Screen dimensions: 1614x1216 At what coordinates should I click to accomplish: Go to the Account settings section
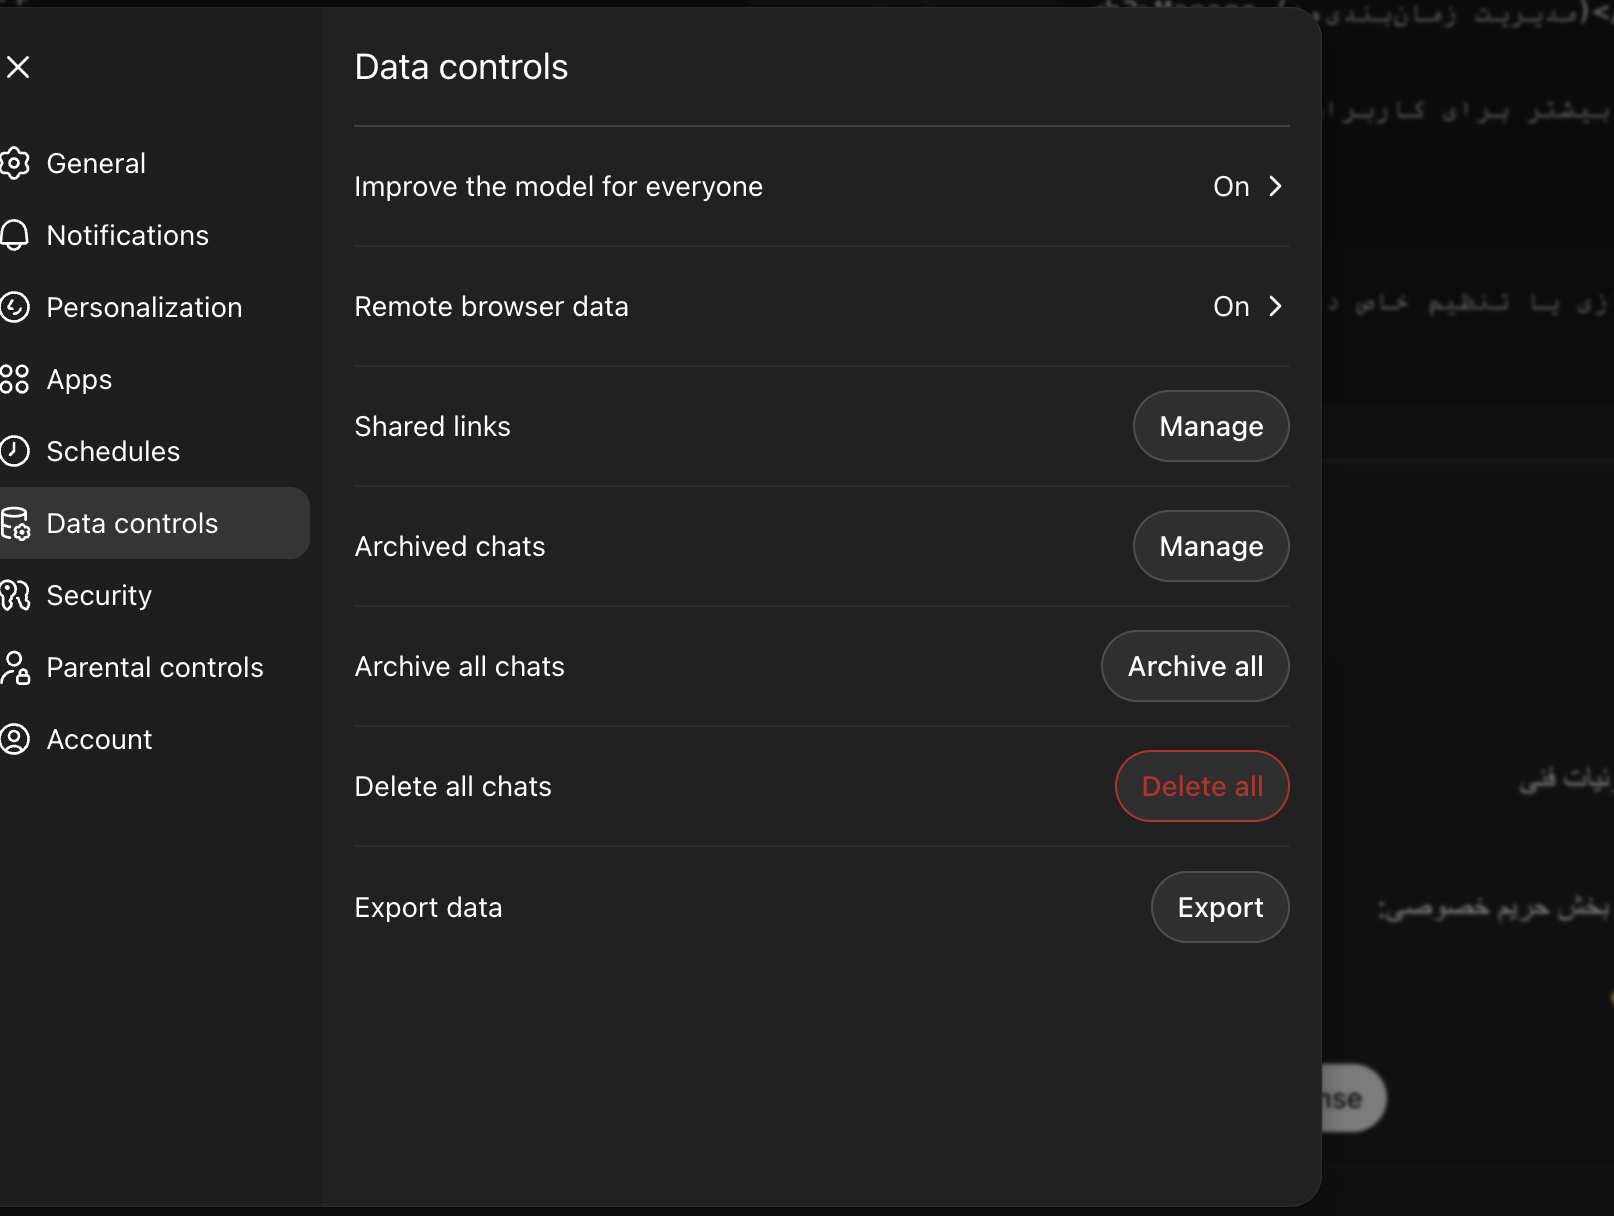(x=99, y=739)
